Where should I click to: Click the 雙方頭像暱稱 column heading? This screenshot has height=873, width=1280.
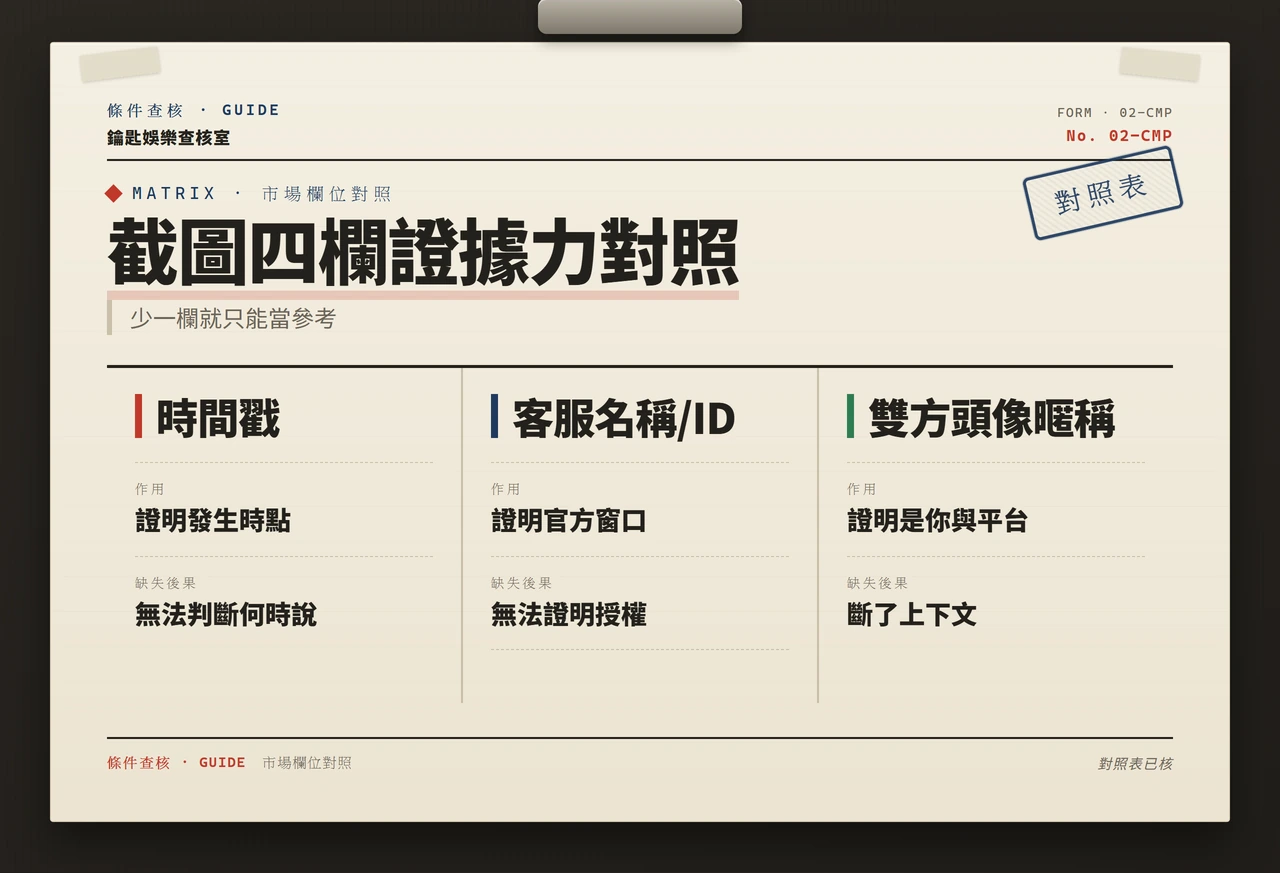tap(991, 418)
